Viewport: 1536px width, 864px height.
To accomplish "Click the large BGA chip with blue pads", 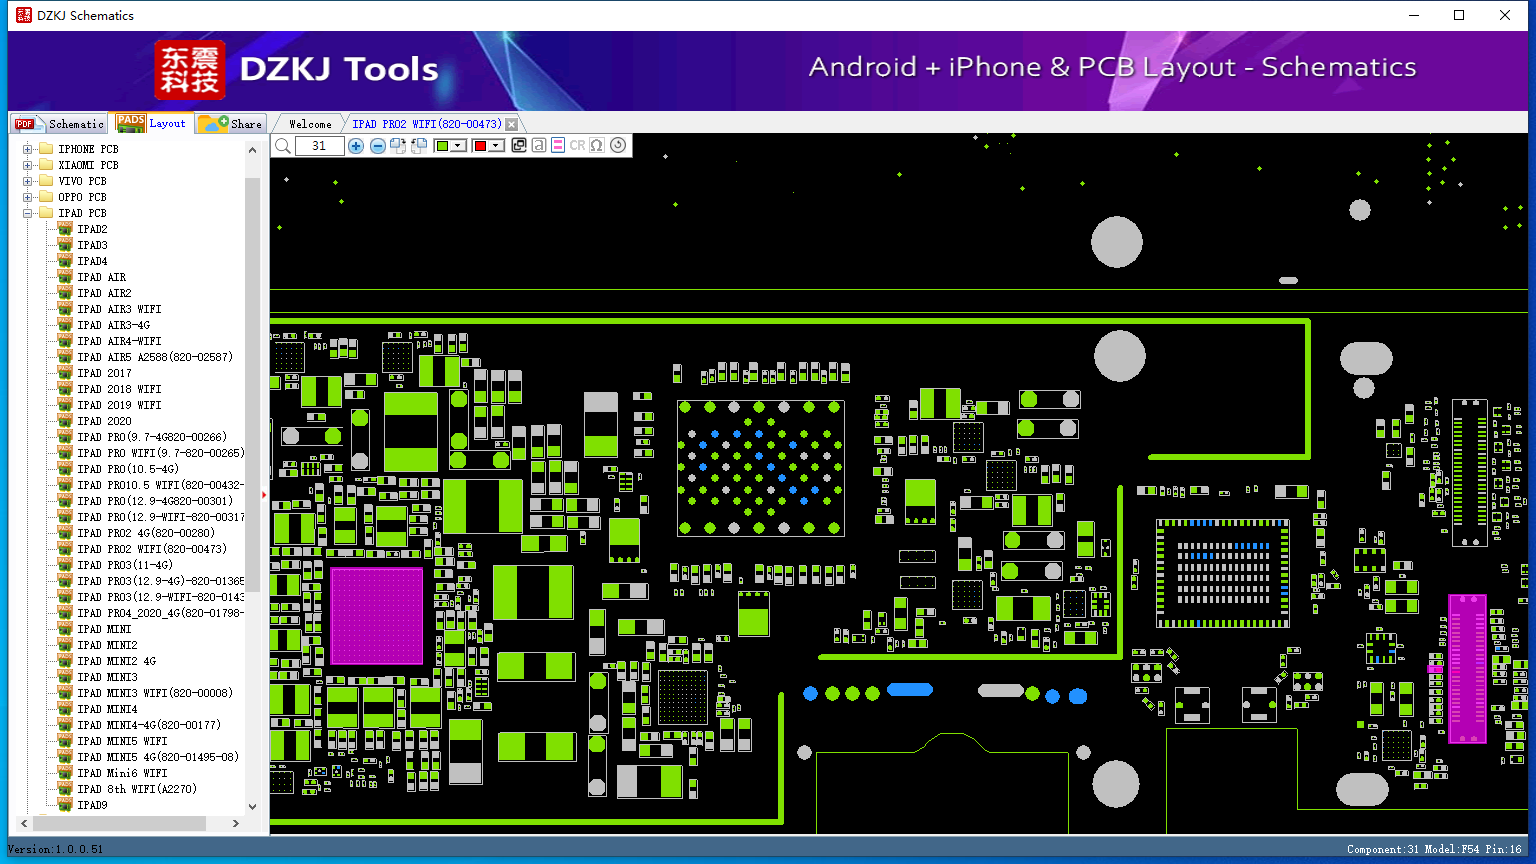I will [760, 468].
